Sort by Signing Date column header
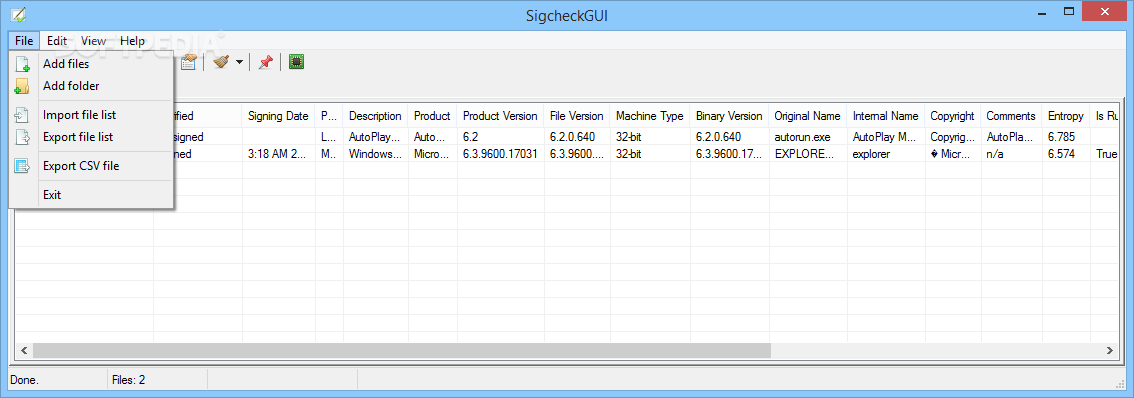The width and height of the screenshot is (1134, 398). pyautogui.click(x=278, y=116)
